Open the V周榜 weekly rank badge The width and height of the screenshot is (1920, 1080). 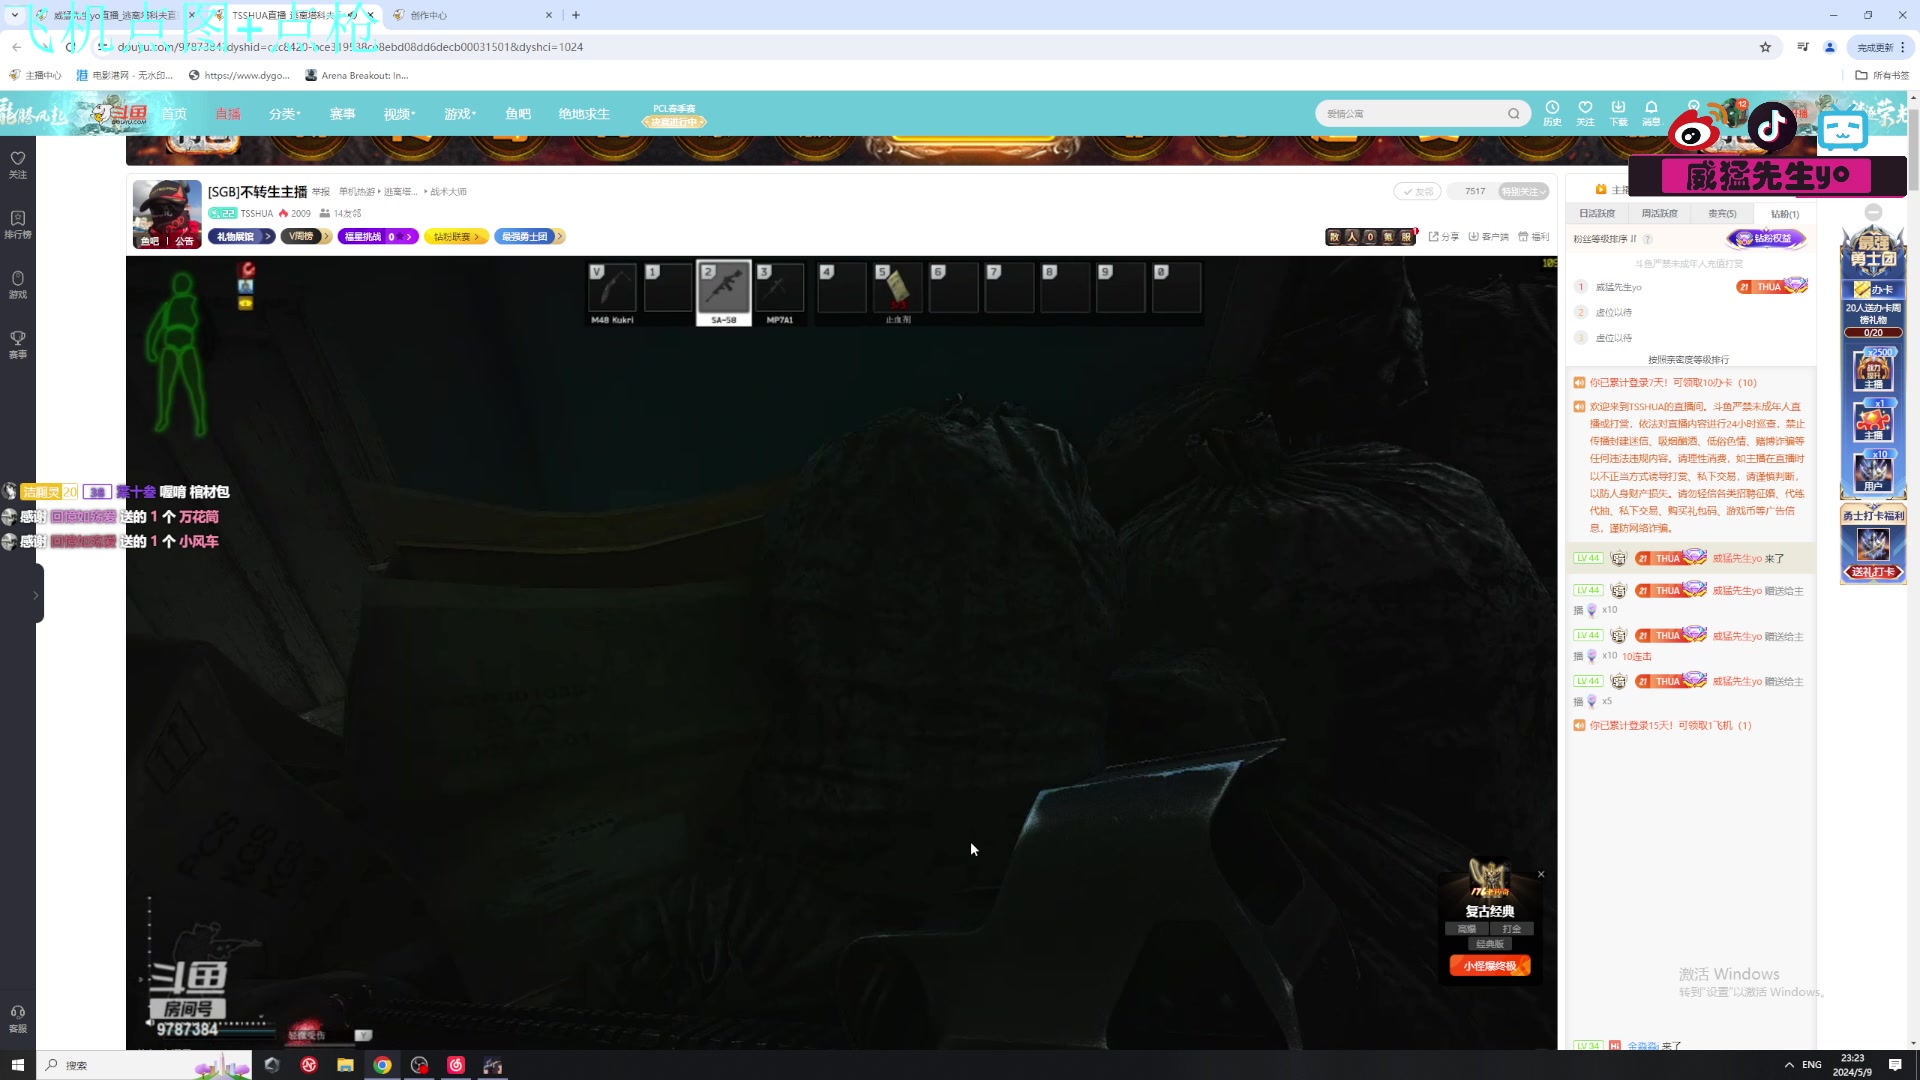[x=306, y=237]
